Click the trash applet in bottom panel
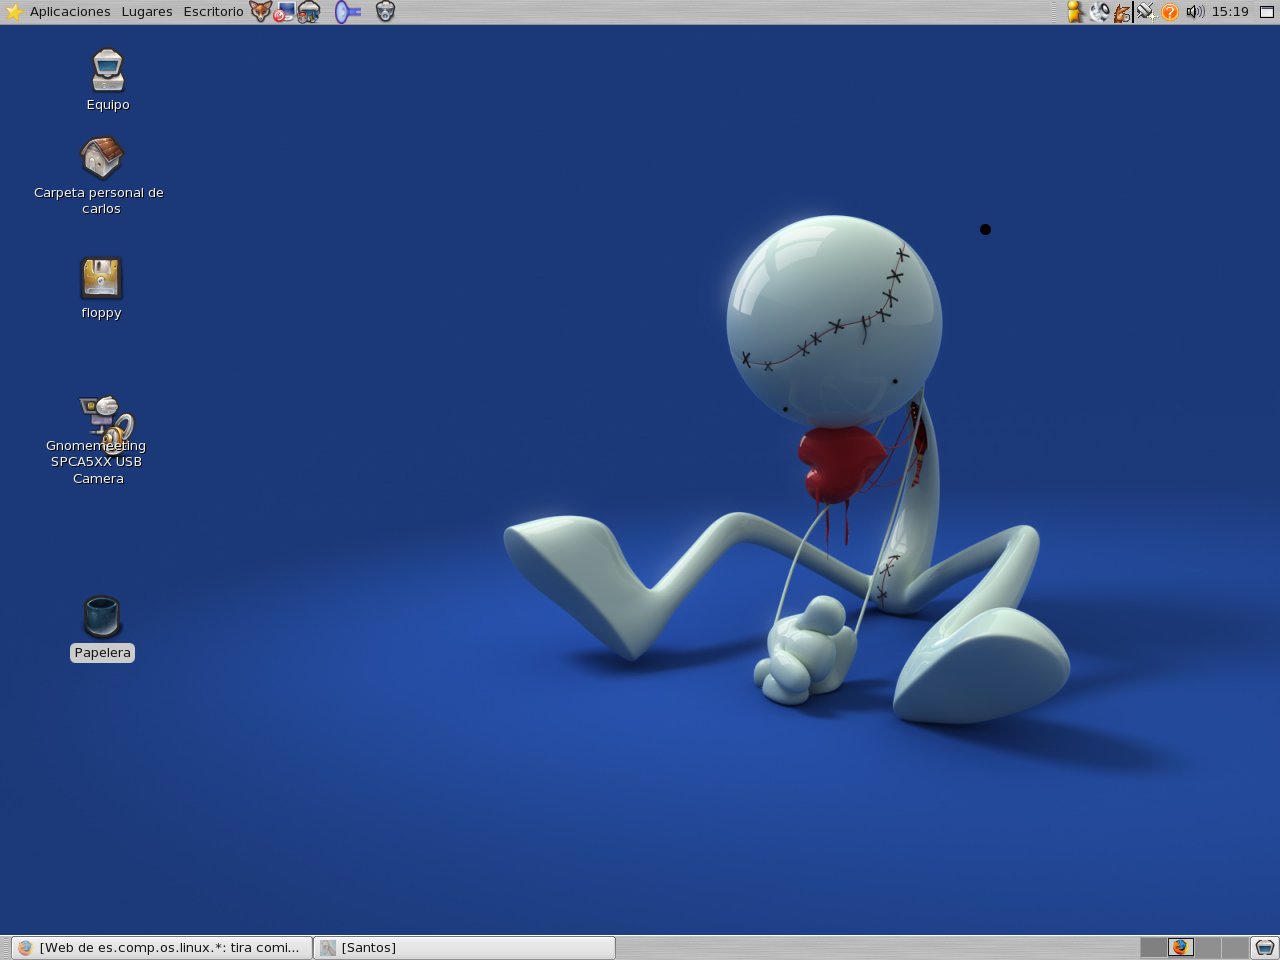This screenshot has width=1280, height=960. click(1265, 947)
